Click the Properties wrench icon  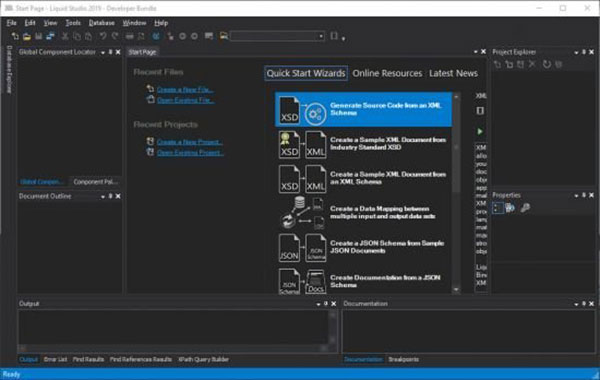pos(525,208)
